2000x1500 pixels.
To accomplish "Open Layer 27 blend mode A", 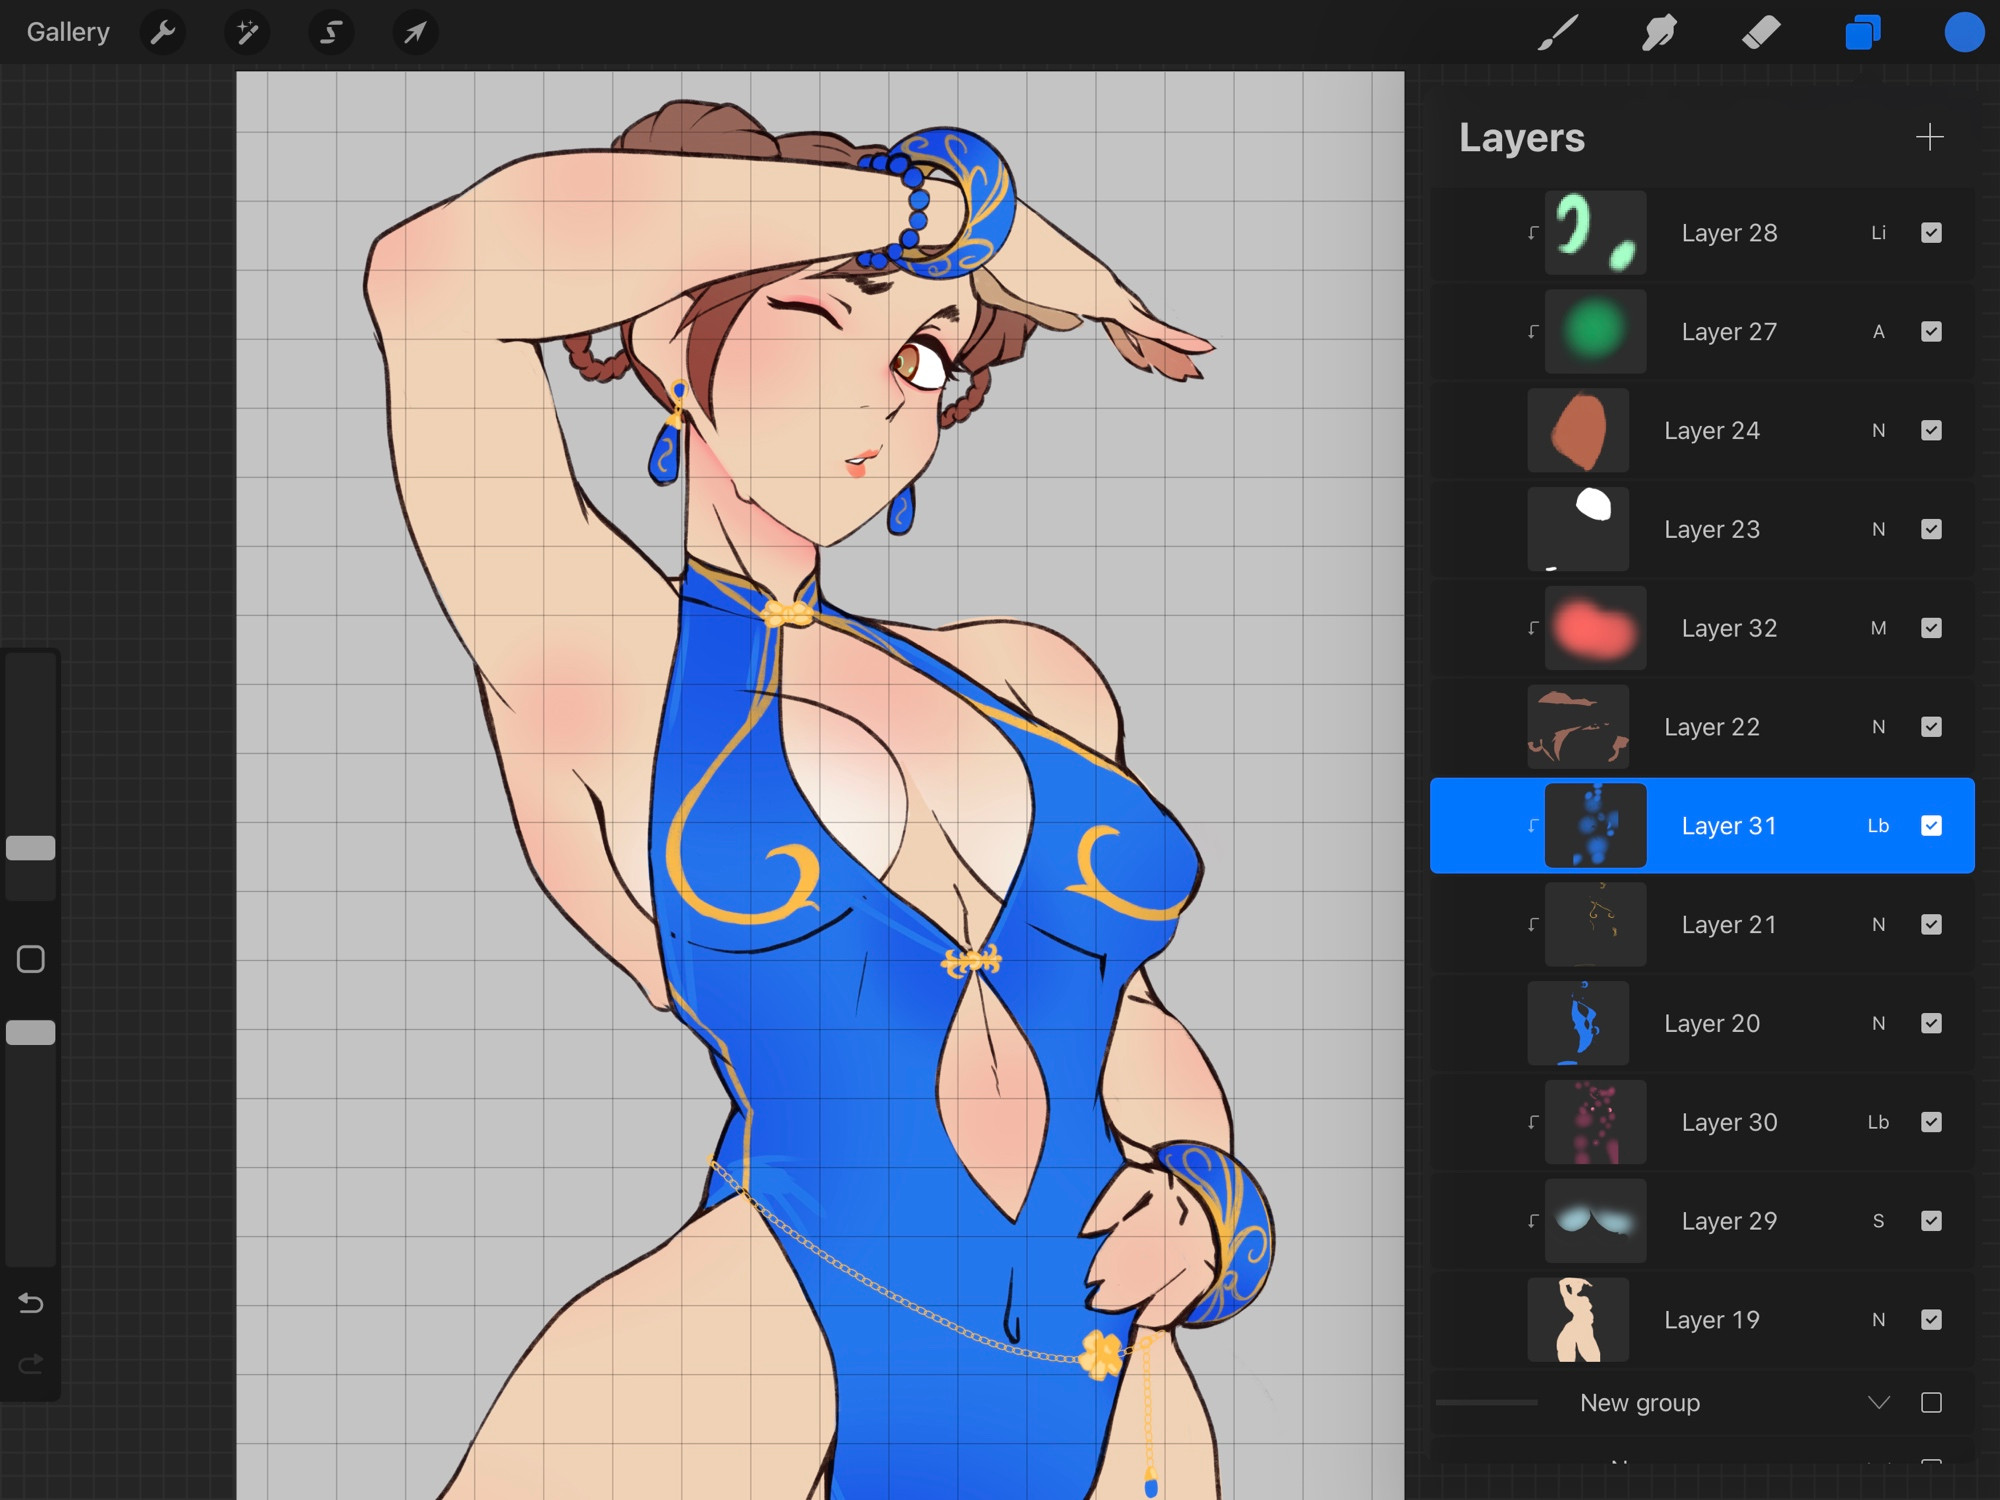I will click(x=1878, y=332).
